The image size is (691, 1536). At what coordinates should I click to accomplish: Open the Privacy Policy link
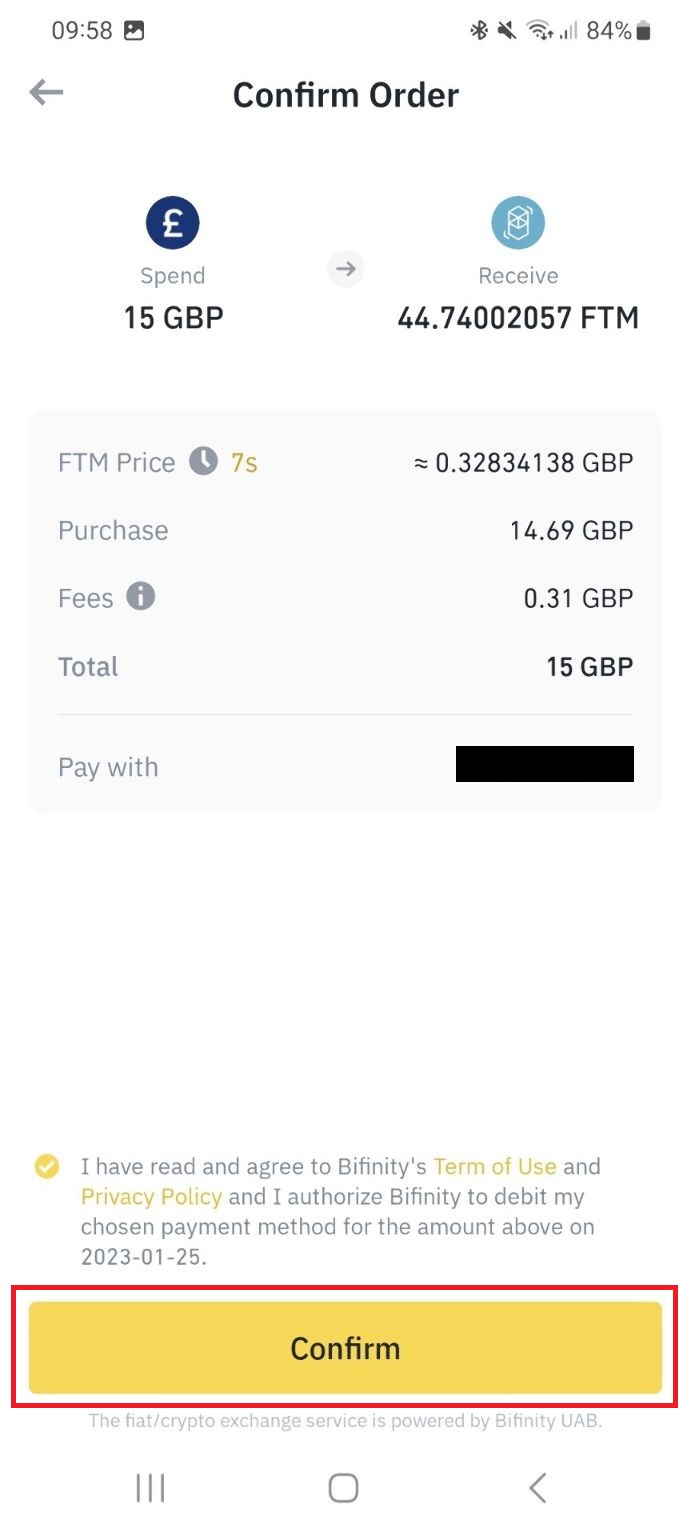151,1196
